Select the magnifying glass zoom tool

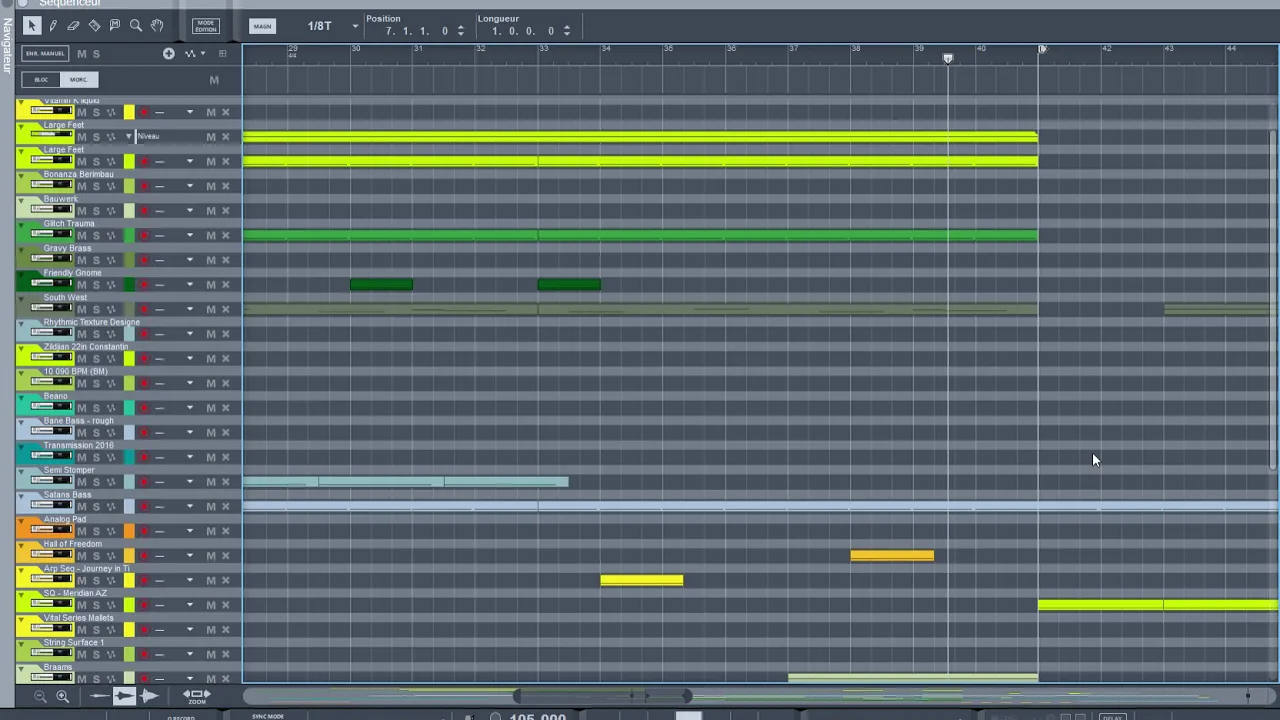pyautogui.click(x=136, y=25)
